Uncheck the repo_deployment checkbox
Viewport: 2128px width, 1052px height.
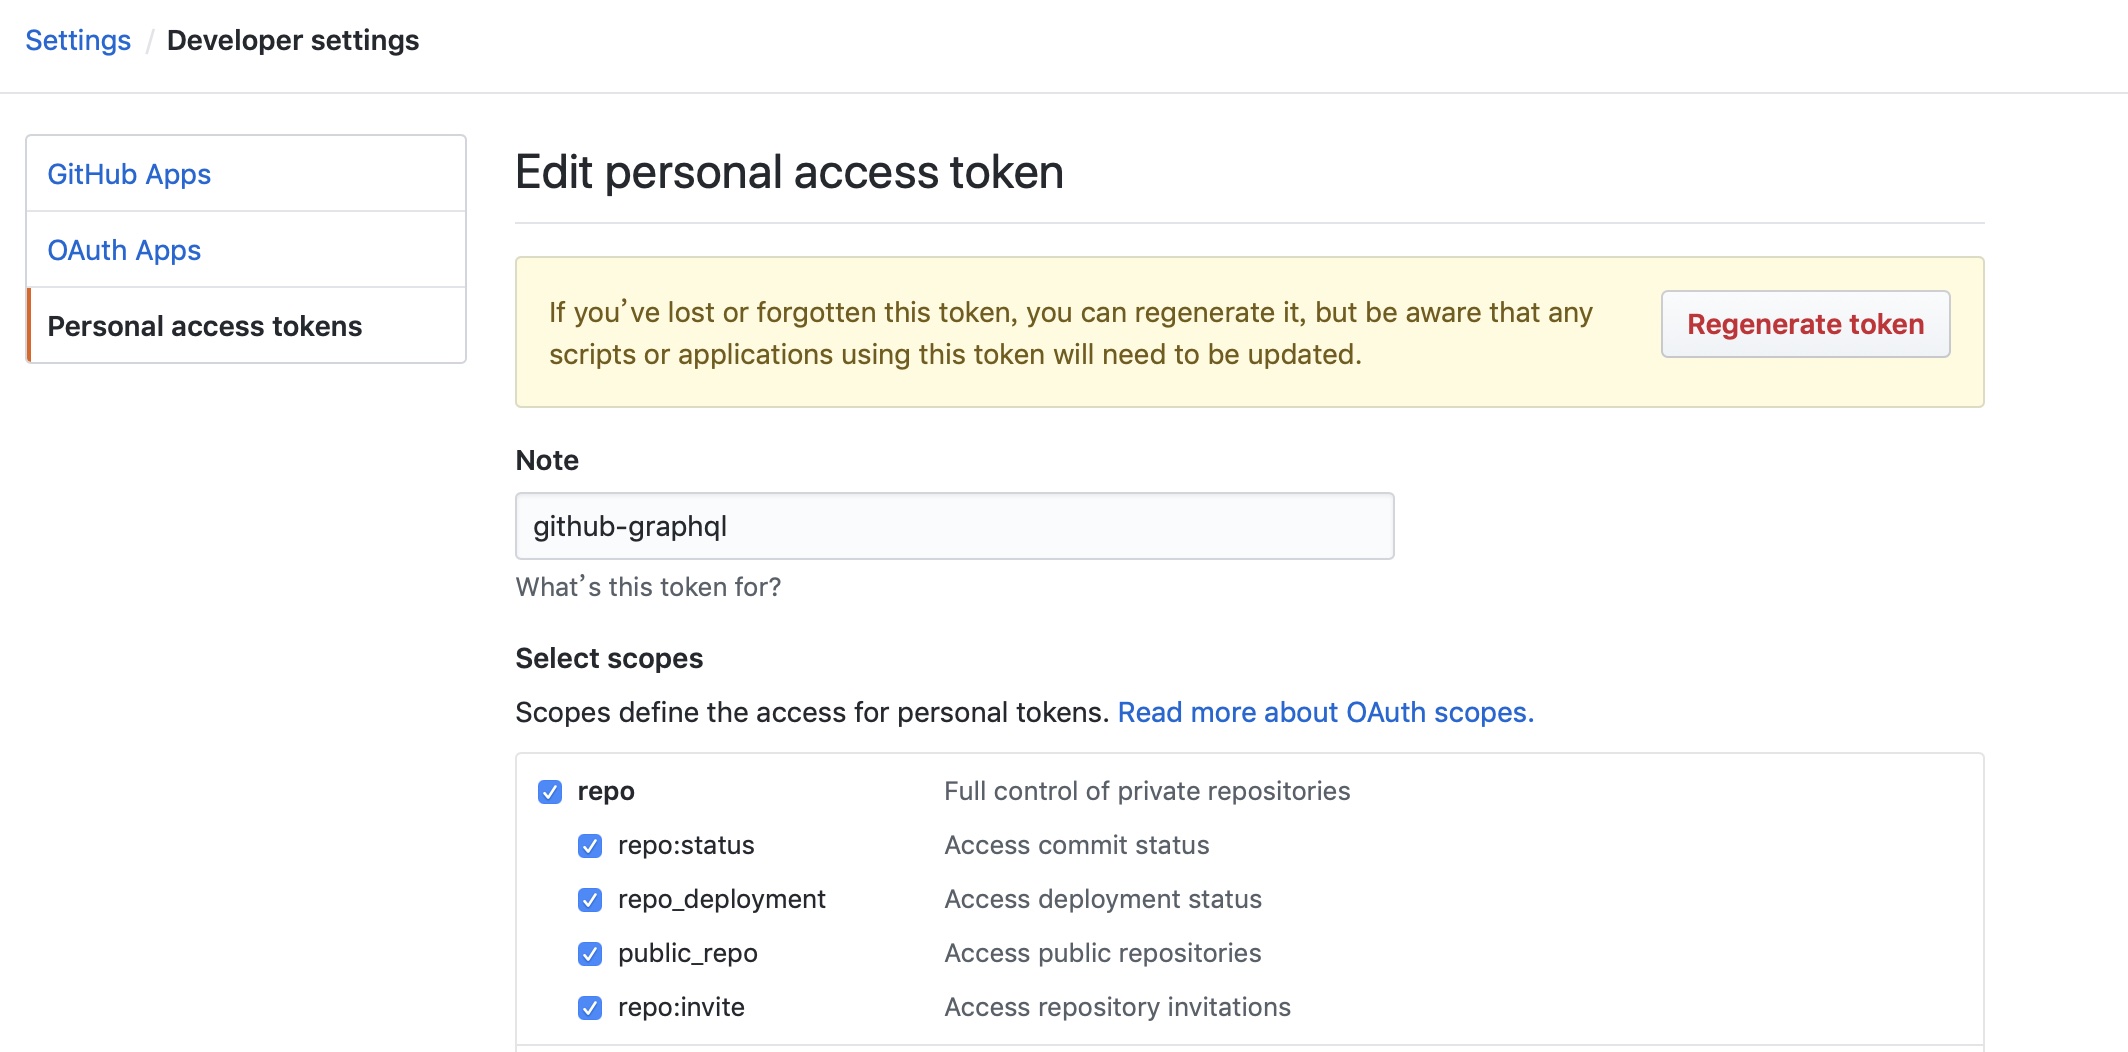pos(589,899)
